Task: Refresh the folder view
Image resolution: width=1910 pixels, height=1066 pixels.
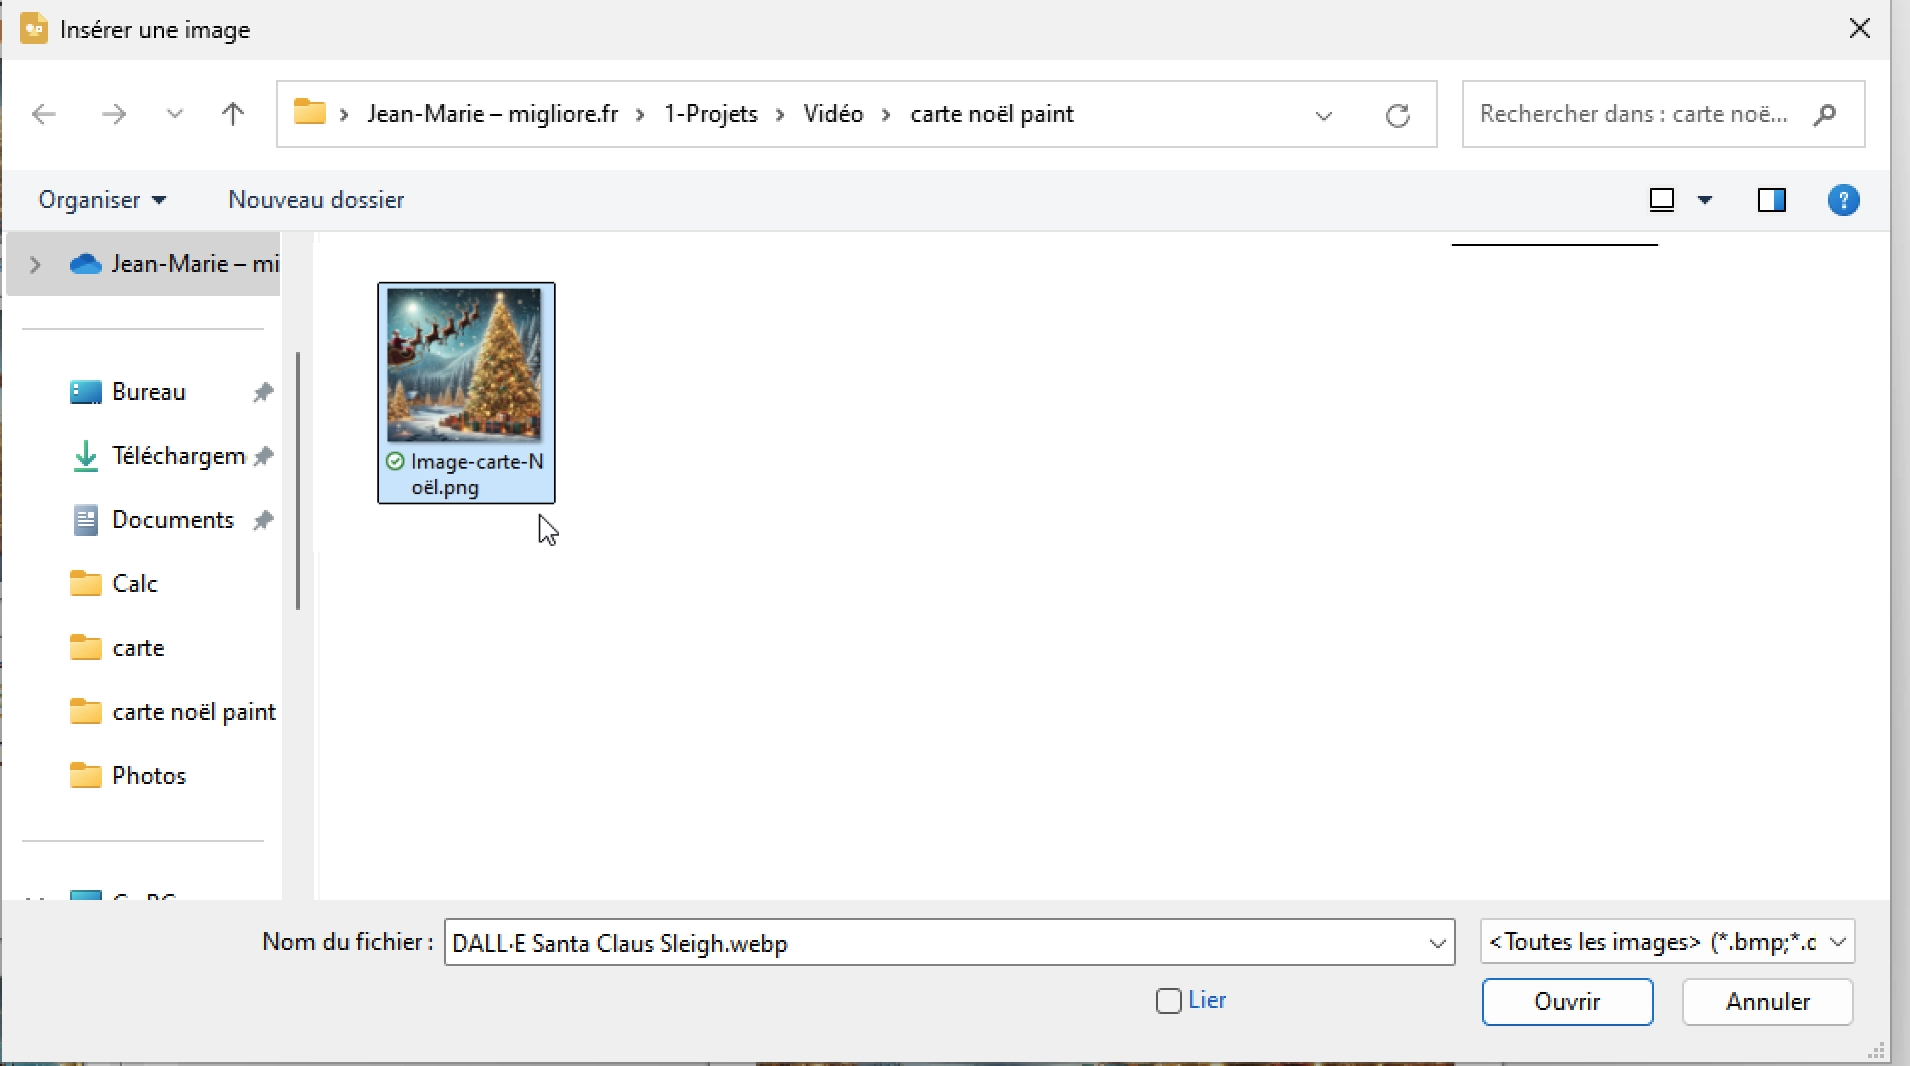Action: click(x=1398, y=116)
